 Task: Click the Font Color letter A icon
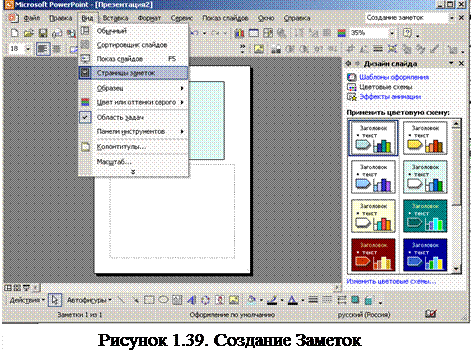(292, 300)
